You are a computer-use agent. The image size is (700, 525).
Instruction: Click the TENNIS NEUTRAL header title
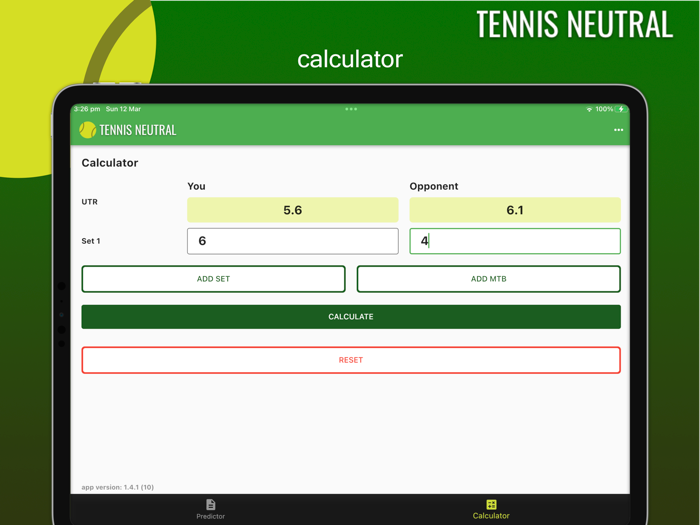[138, 130]
